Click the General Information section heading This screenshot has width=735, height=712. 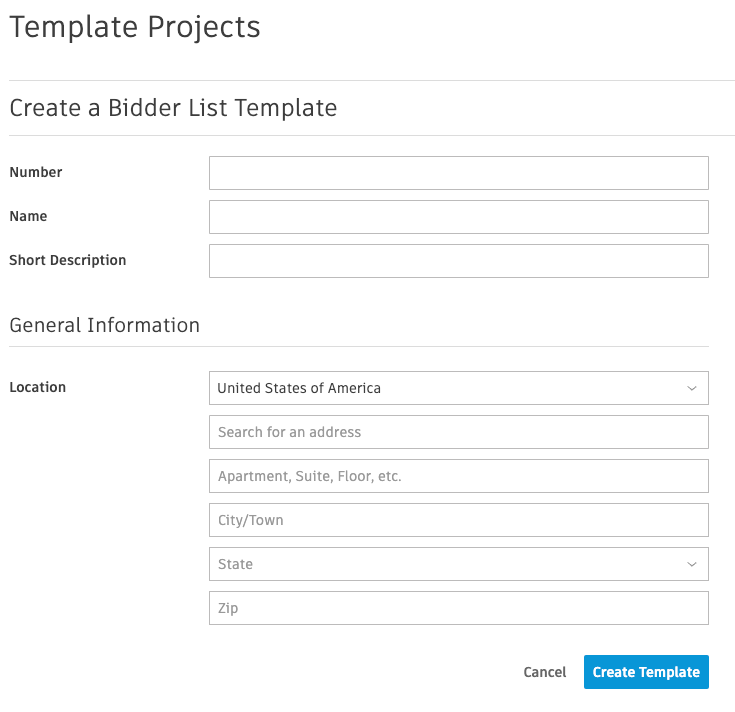[105, 325]
